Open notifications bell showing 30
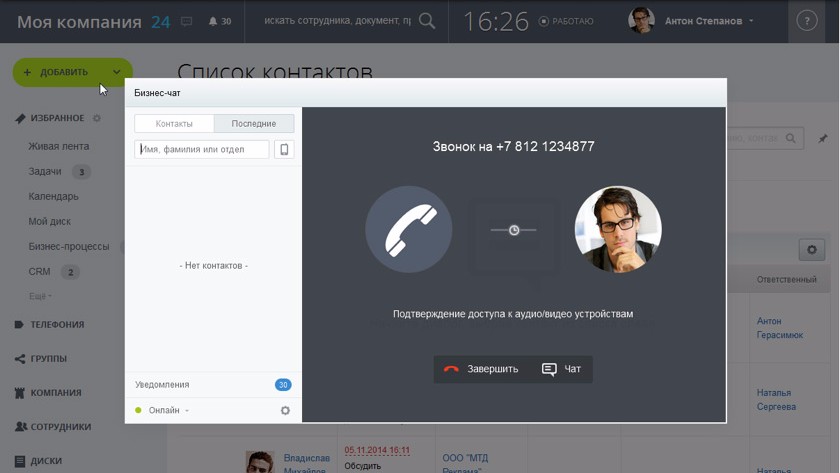This screenshot has width=840, height=473. click(220, 21)
